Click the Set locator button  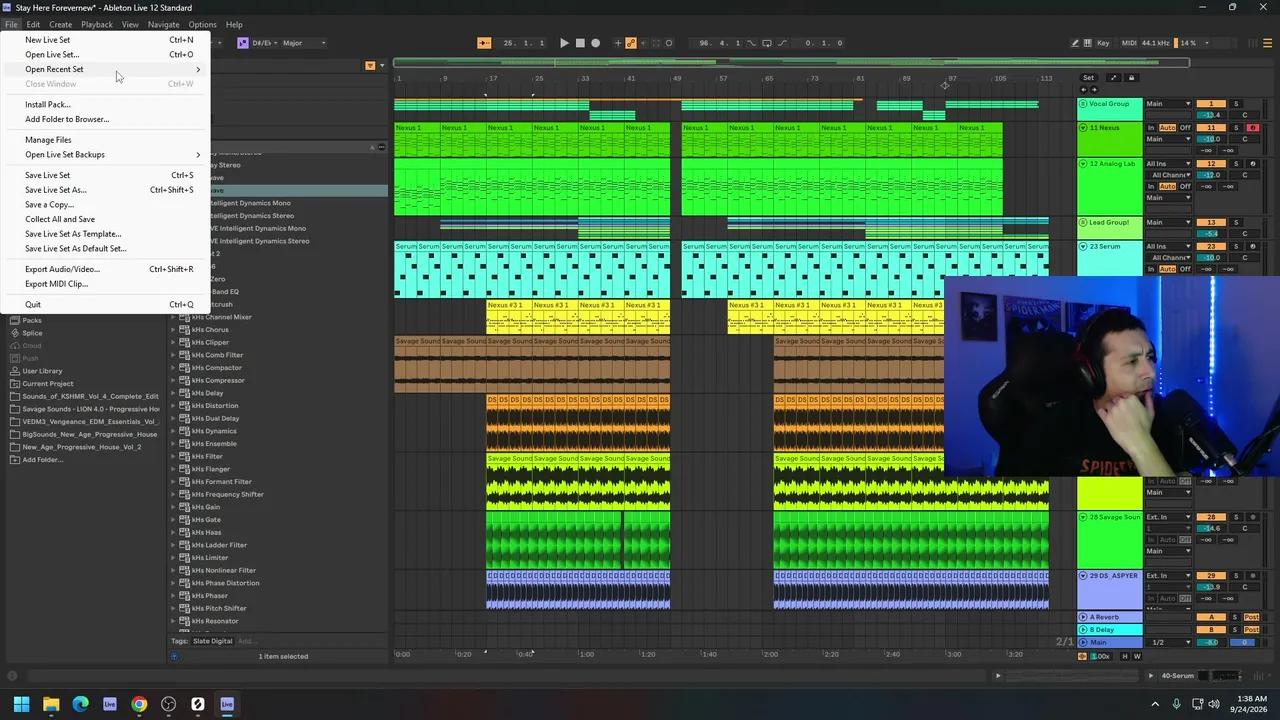click(1088, 78)
